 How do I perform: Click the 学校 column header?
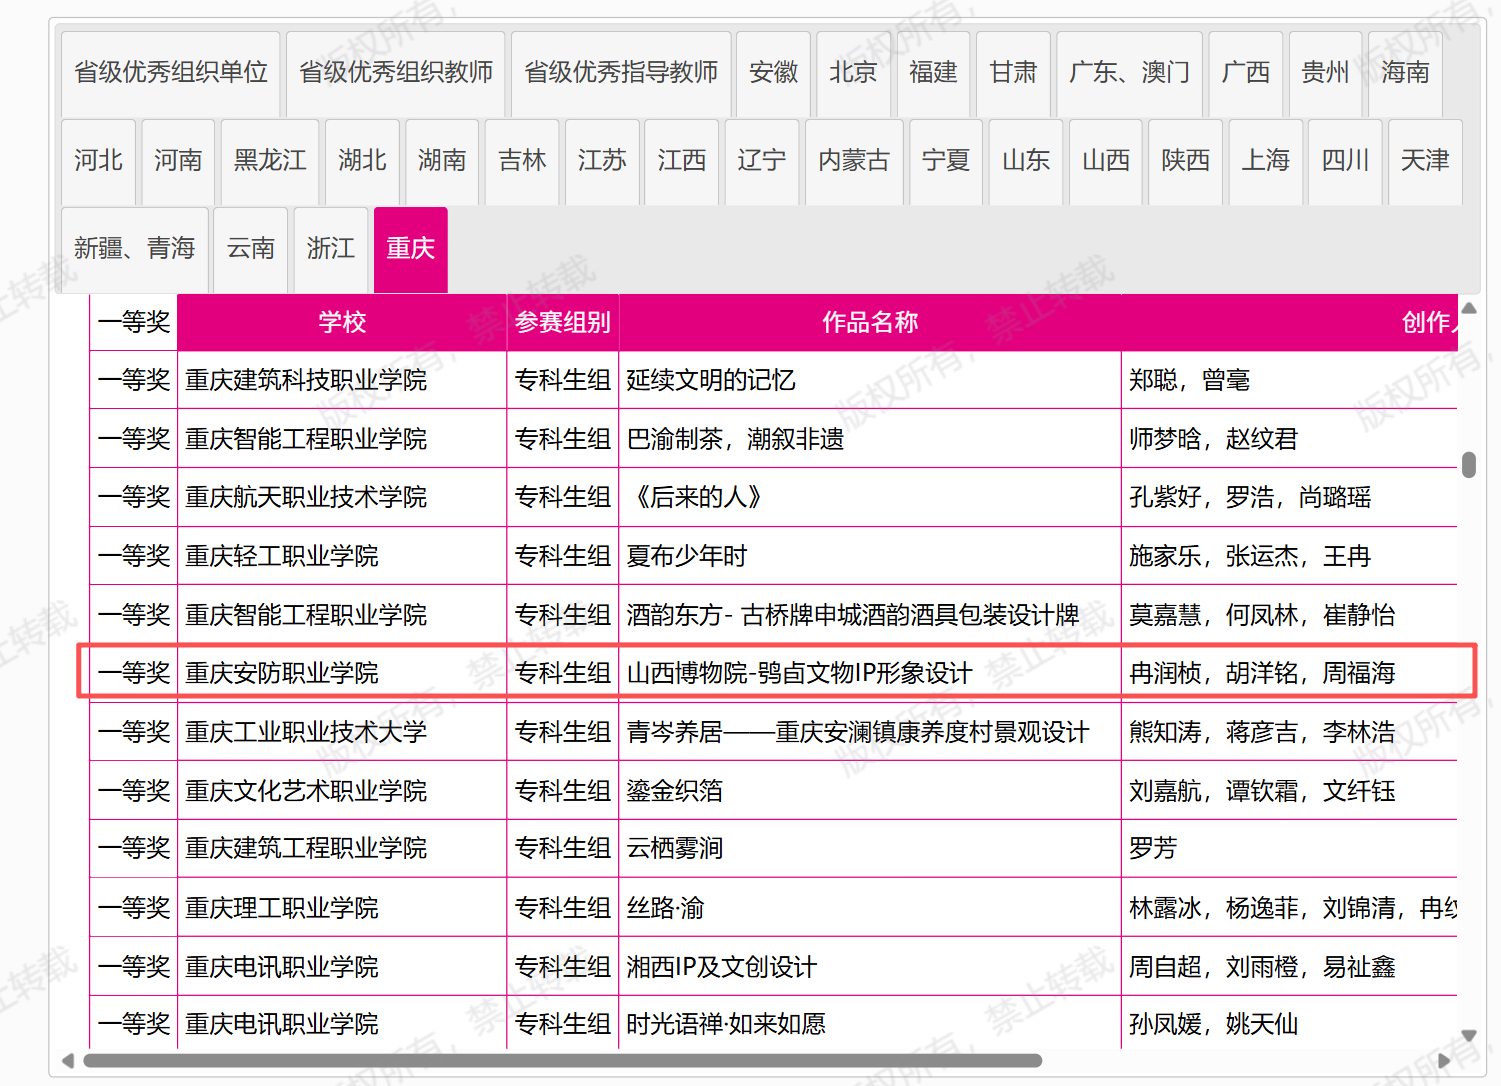[x=342, y=322]
